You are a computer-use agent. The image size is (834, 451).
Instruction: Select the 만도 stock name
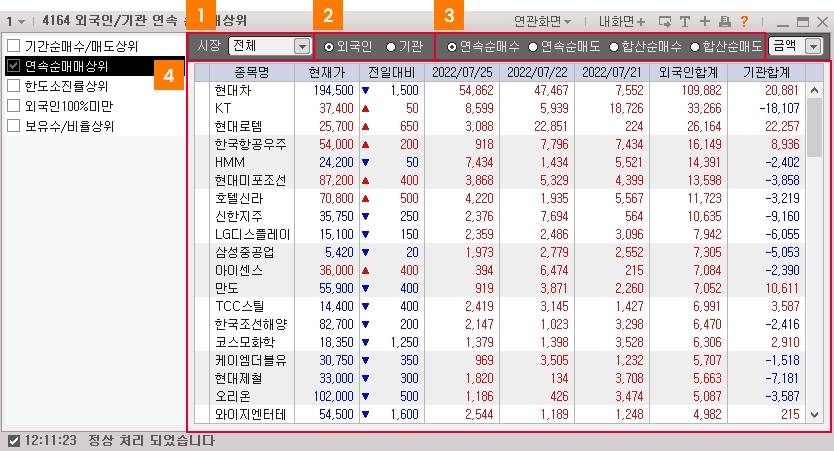pos(227,288)
